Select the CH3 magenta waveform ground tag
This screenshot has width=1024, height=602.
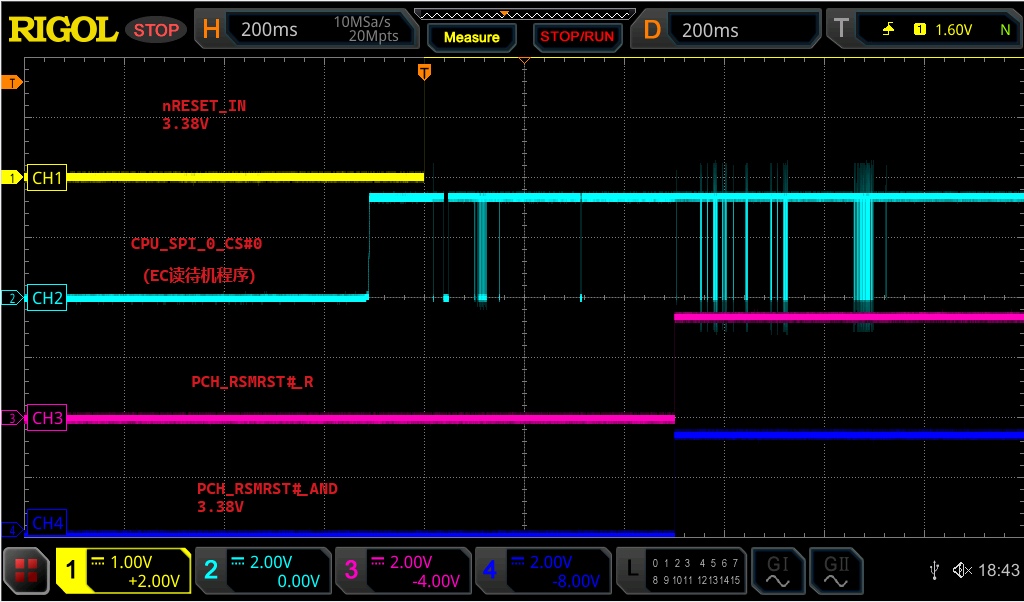pyautogui.click(x=46, y=418)
